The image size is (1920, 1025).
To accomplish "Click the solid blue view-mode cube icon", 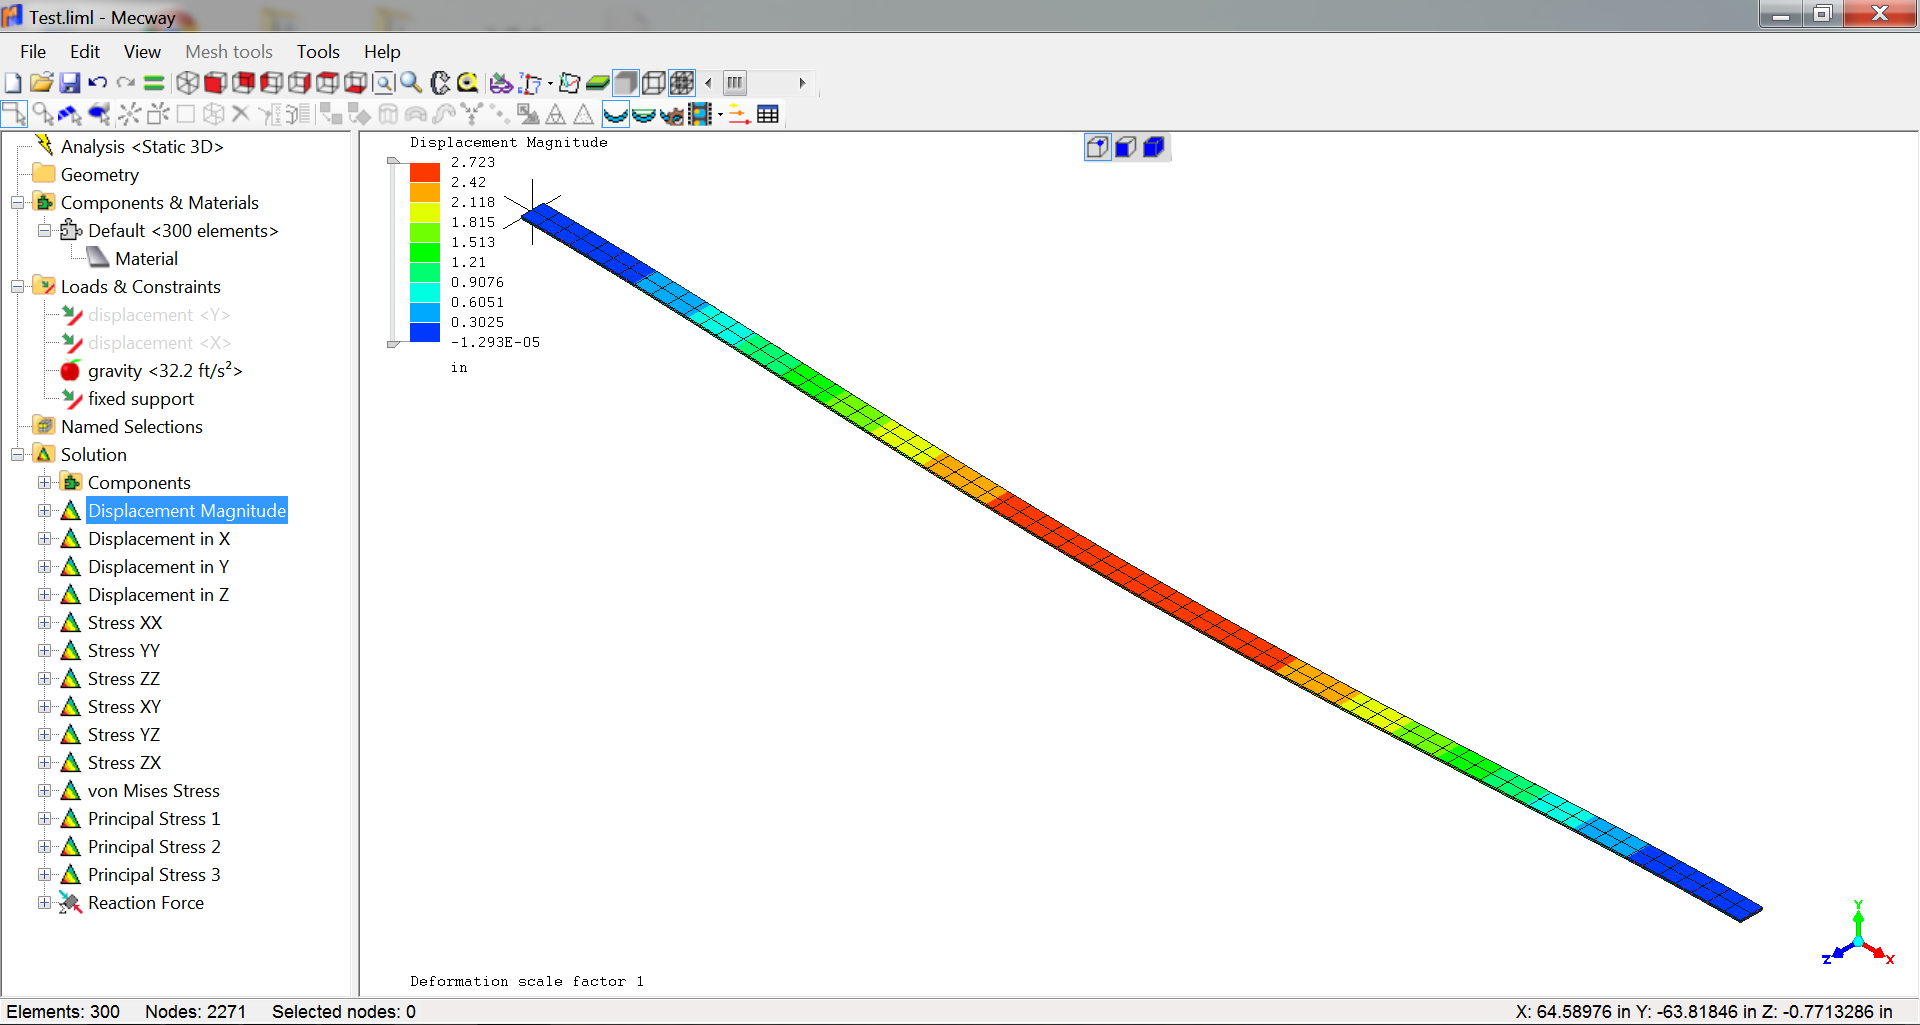I will click(1154, 148).
